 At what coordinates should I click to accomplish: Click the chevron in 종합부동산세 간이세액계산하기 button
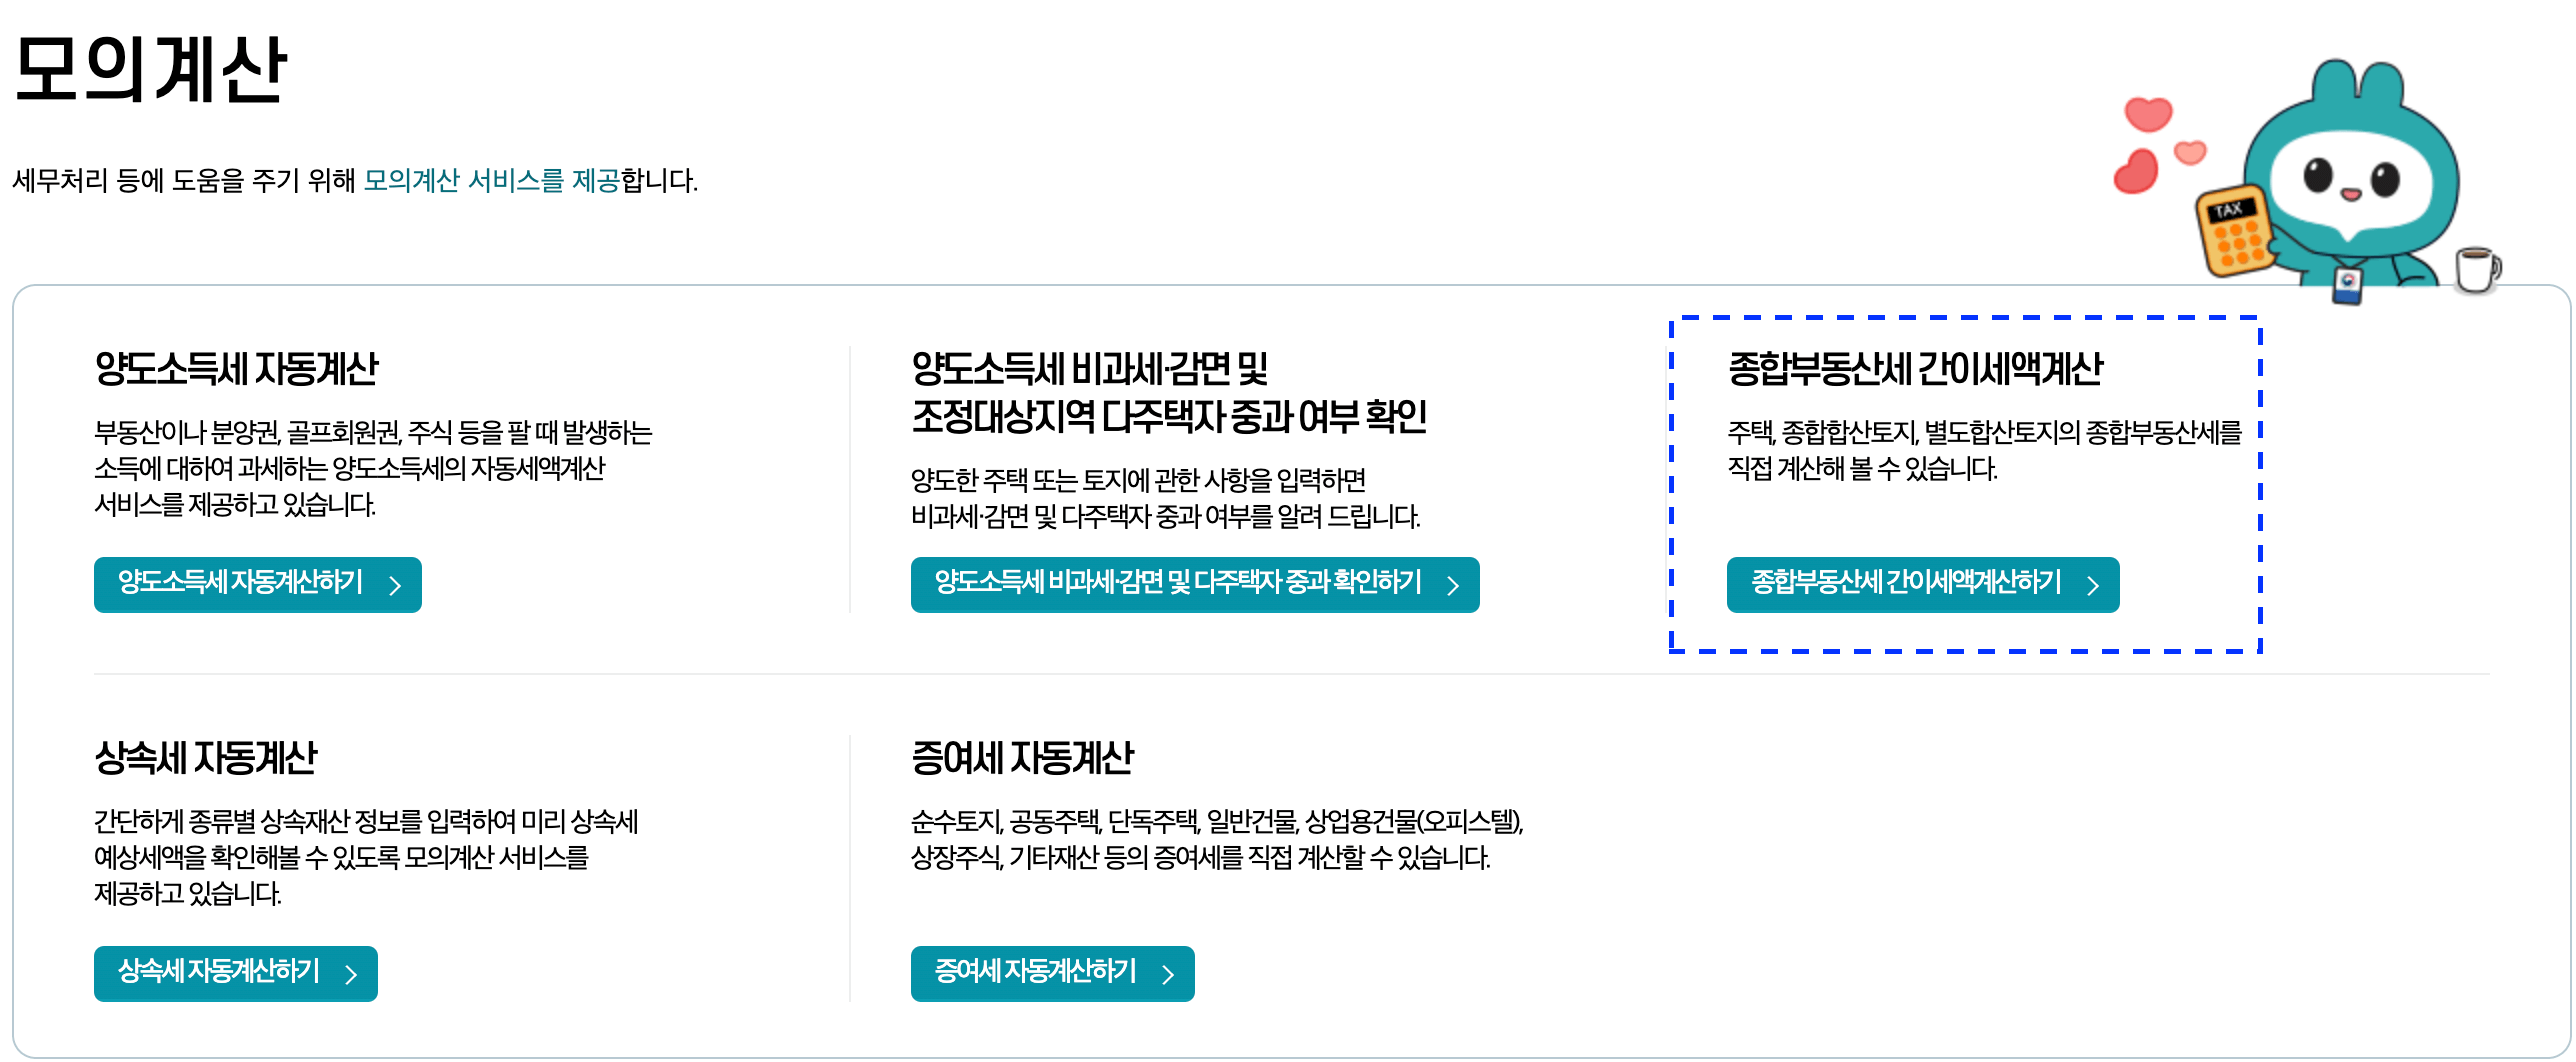pyautogui.click(x=2093, y=585)
